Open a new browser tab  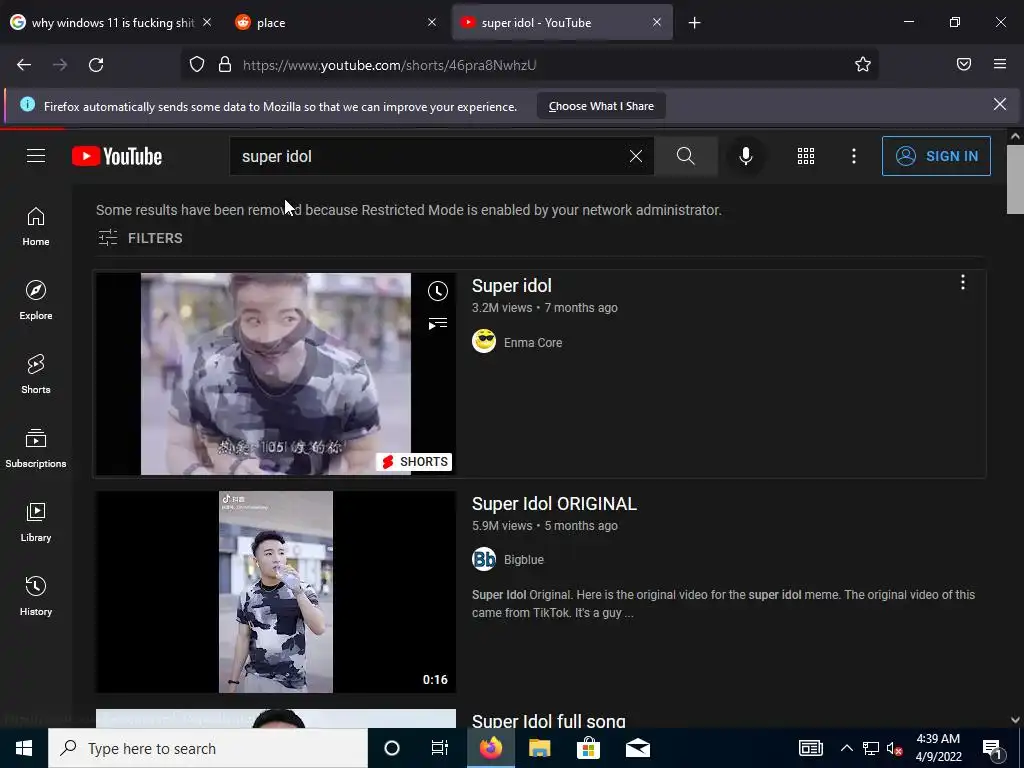[694, 23]
